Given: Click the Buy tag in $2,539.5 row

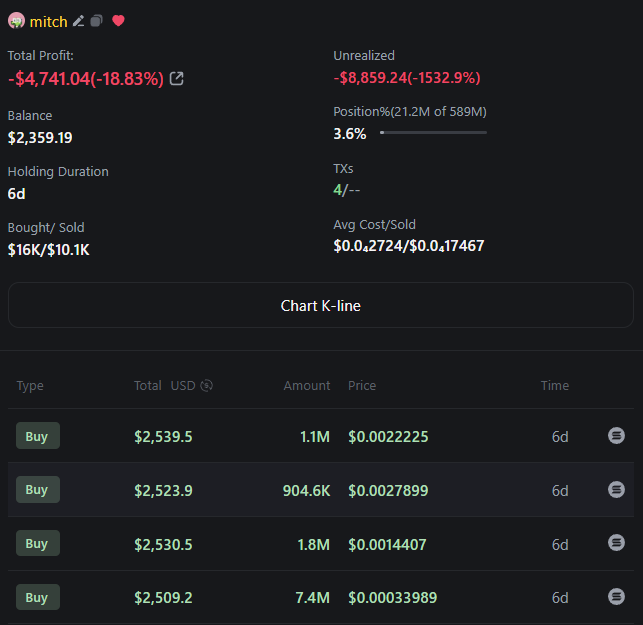Looking at the screenshot, I should pyautogui.click(x=38, y=436).
